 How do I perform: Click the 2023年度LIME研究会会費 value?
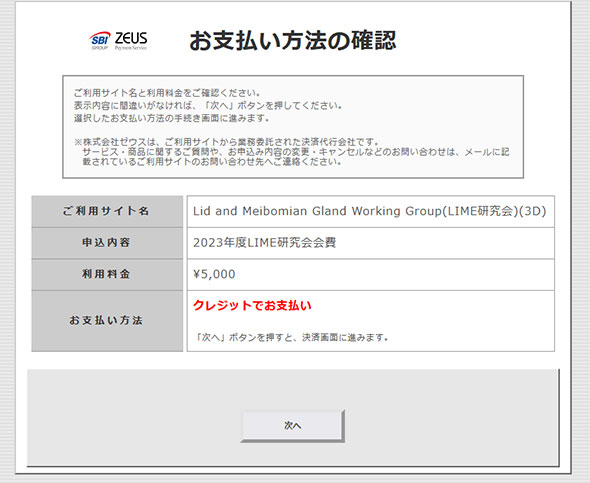tap(265, 243)
